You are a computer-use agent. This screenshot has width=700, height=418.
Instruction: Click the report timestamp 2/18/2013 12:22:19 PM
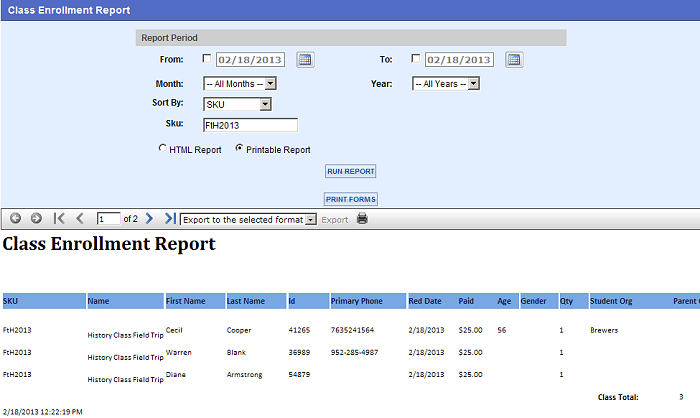coord(42,412)
